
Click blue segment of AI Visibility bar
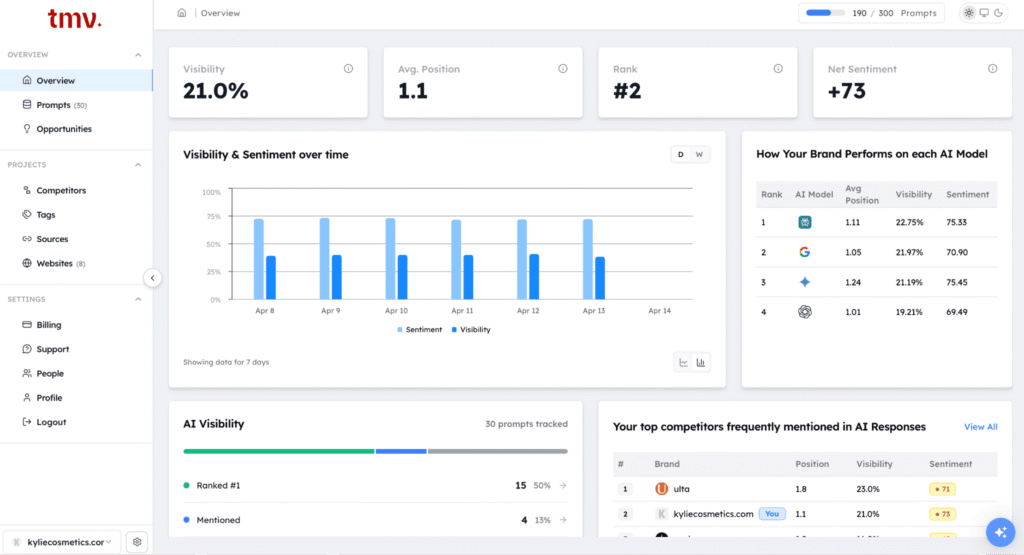[401, 451]
